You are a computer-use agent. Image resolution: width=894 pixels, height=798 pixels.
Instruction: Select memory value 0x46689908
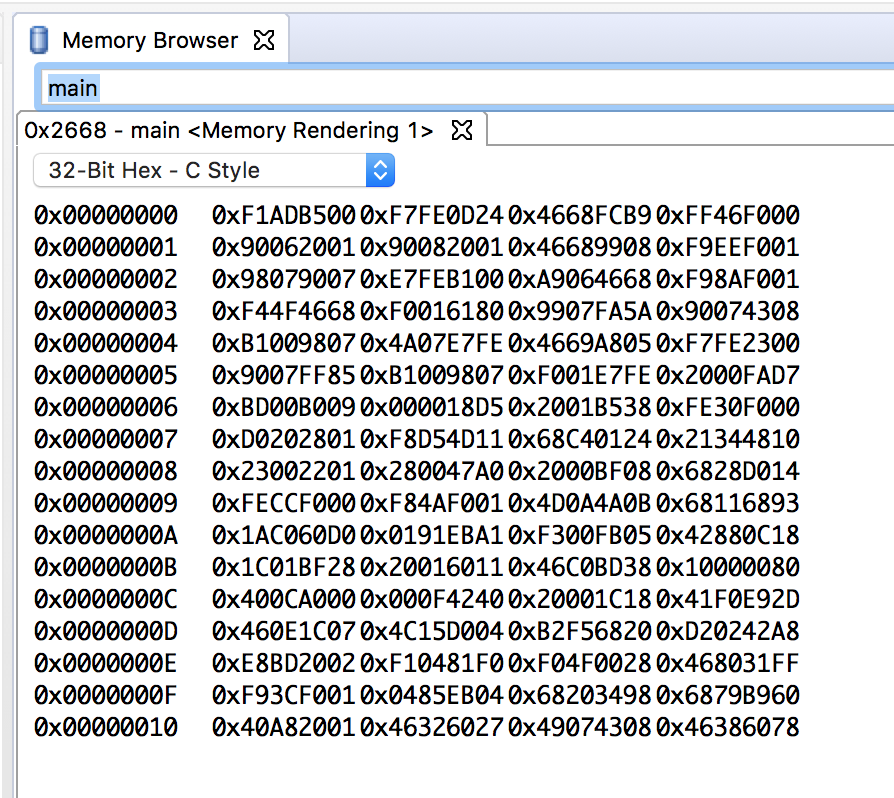pos(579,247)
